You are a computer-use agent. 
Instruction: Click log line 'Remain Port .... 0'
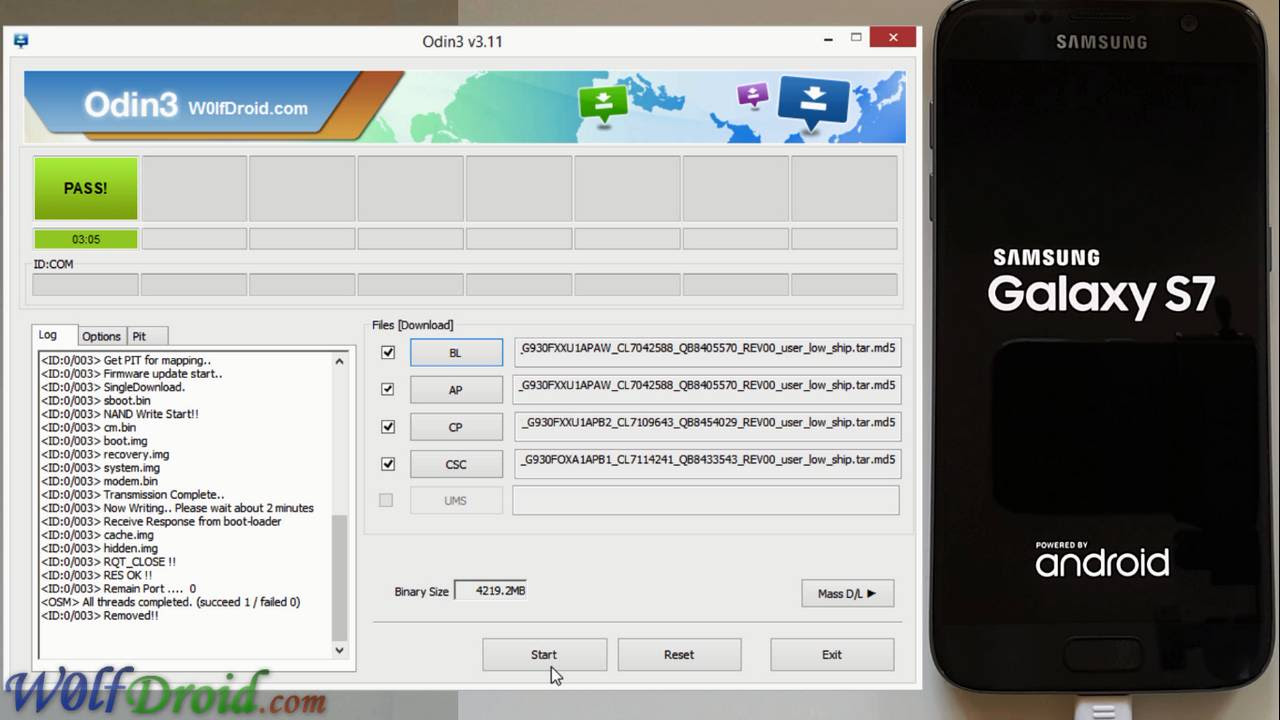click(118, 589)
